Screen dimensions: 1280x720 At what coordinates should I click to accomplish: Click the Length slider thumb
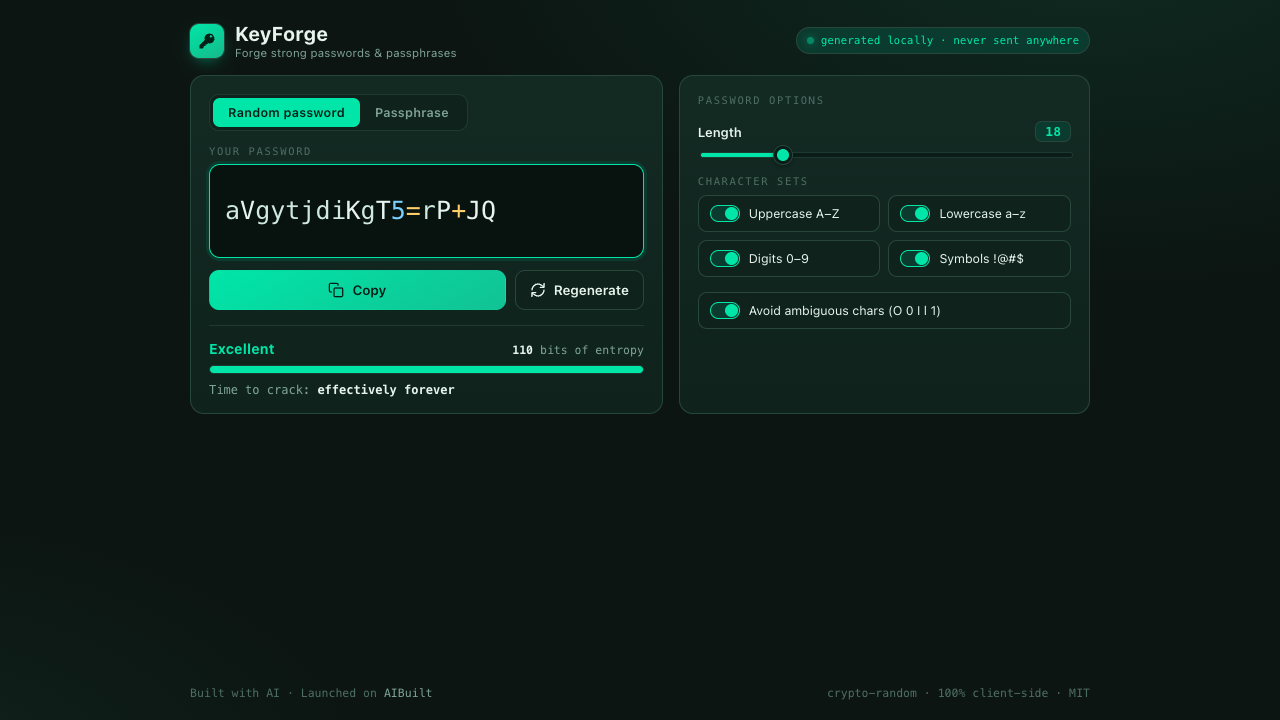[783, 155]
